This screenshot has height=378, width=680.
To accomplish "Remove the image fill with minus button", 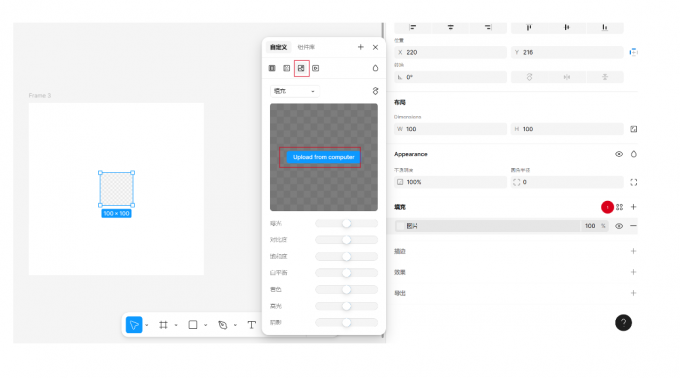I will [634, 226].
